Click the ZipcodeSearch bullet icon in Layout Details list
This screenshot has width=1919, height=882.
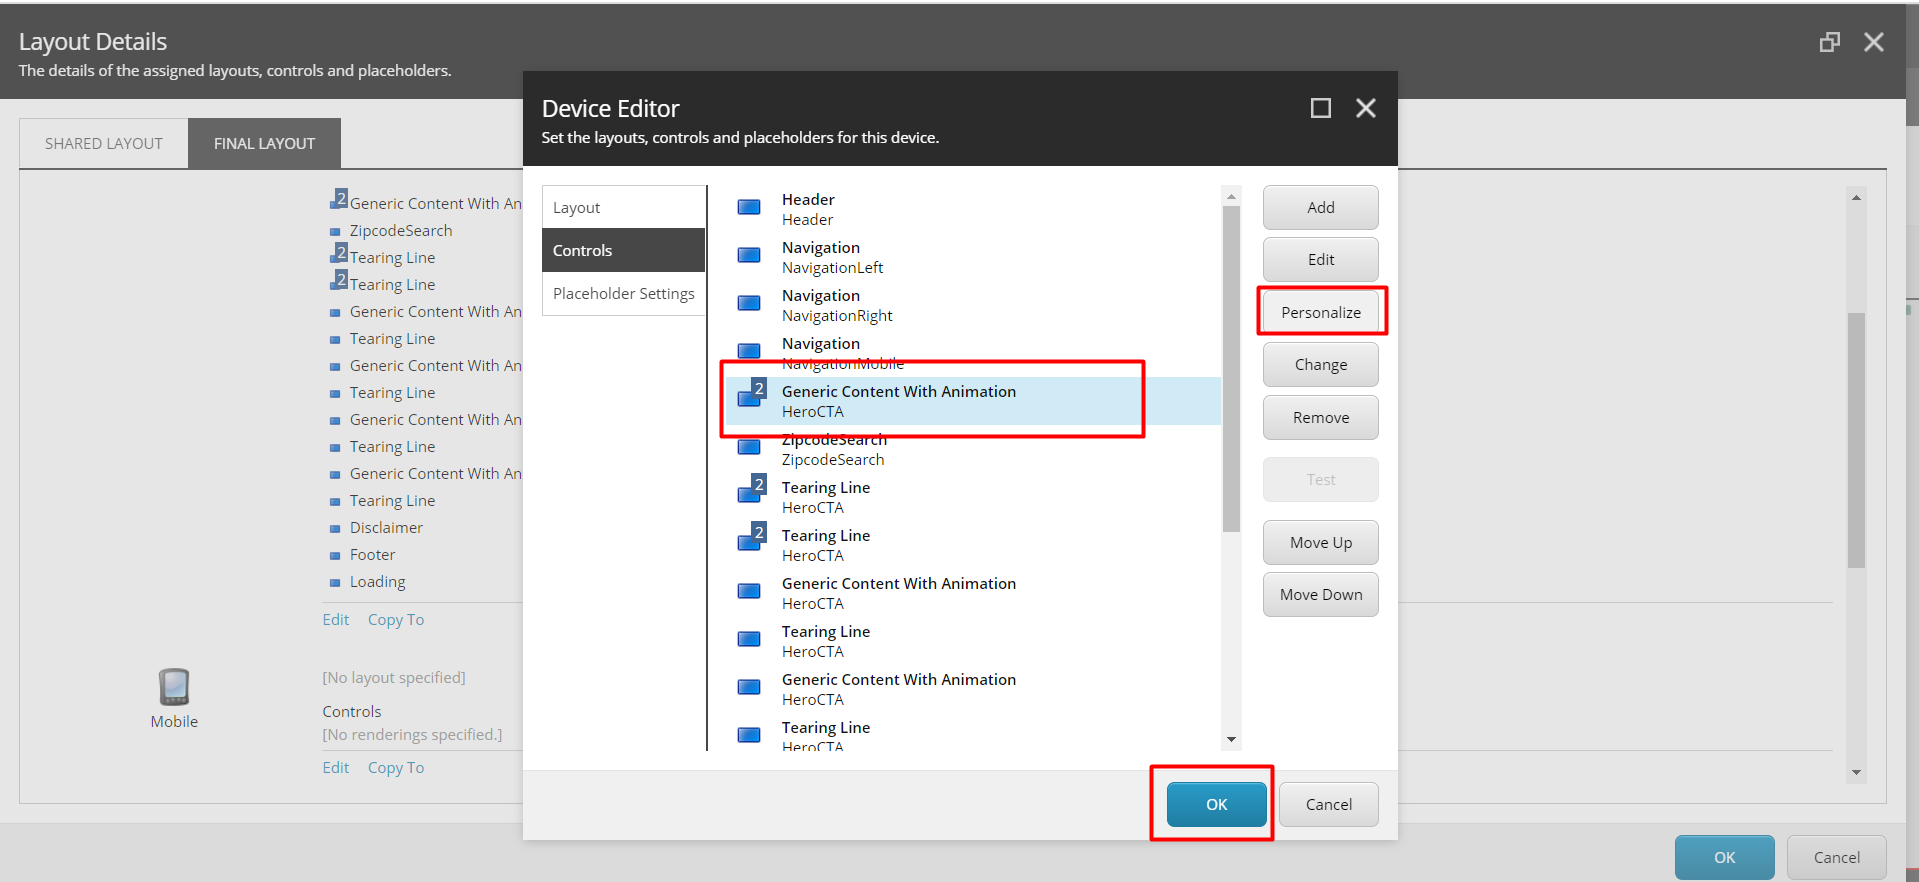[335, 232]
